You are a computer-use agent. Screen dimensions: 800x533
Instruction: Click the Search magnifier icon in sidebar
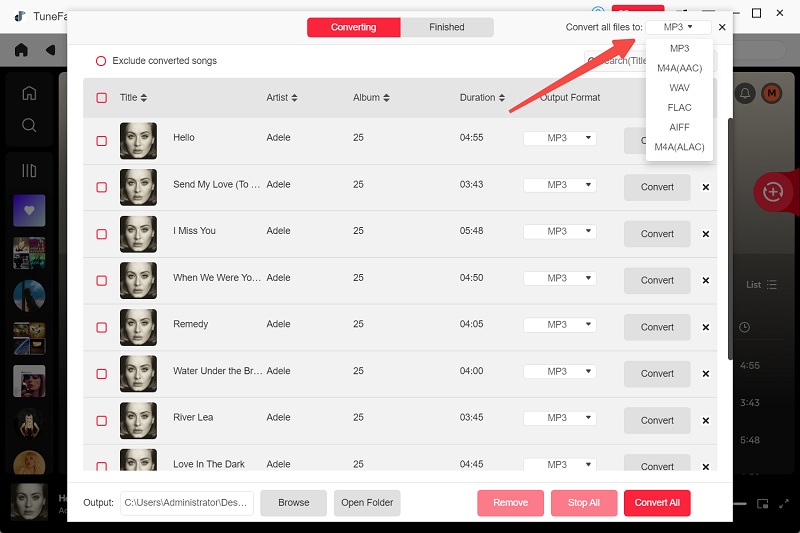point(29,125)
